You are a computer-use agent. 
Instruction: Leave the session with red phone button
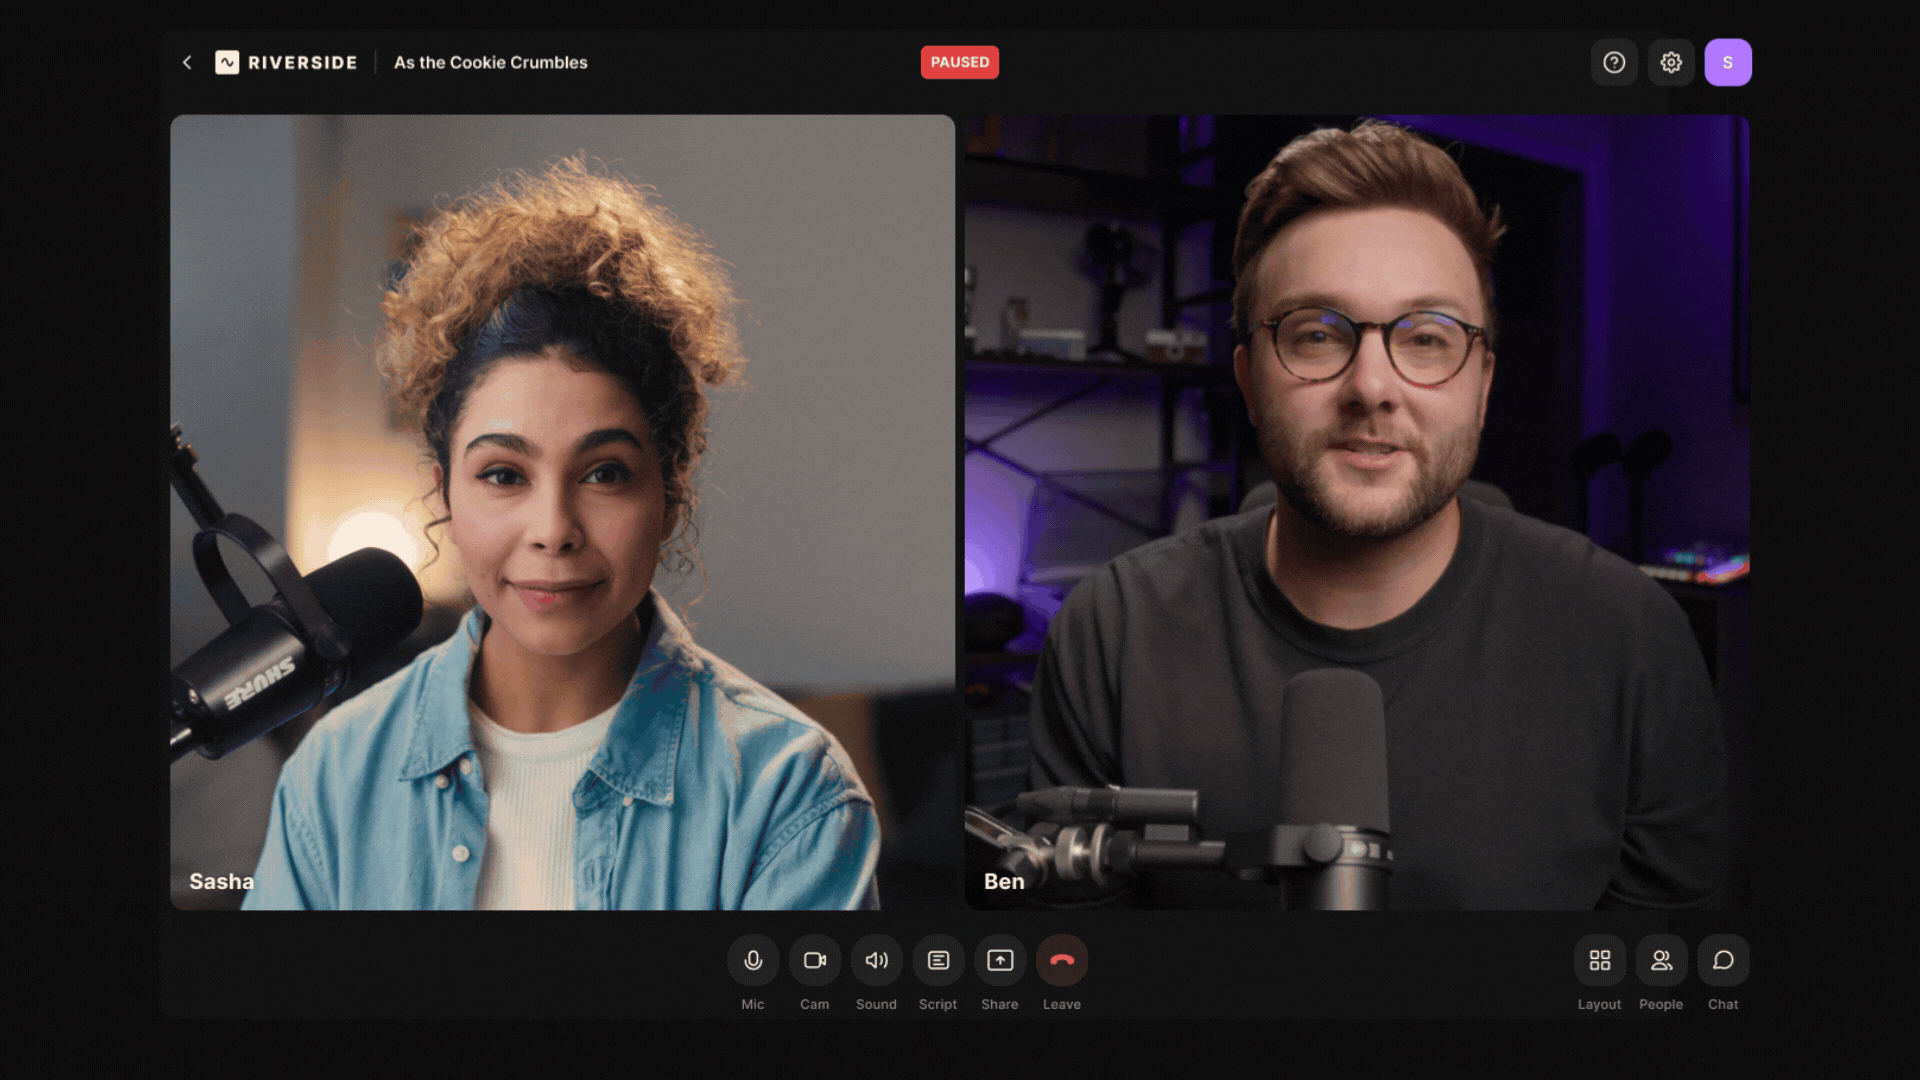click(1062, 960)
